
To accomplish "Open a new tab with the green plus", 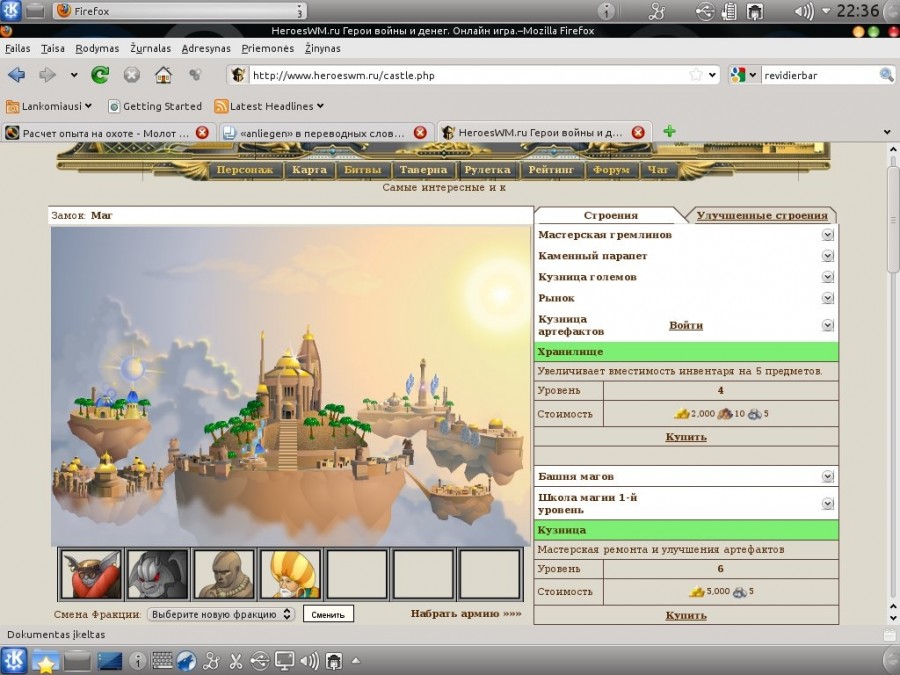I will click(669, 131).
